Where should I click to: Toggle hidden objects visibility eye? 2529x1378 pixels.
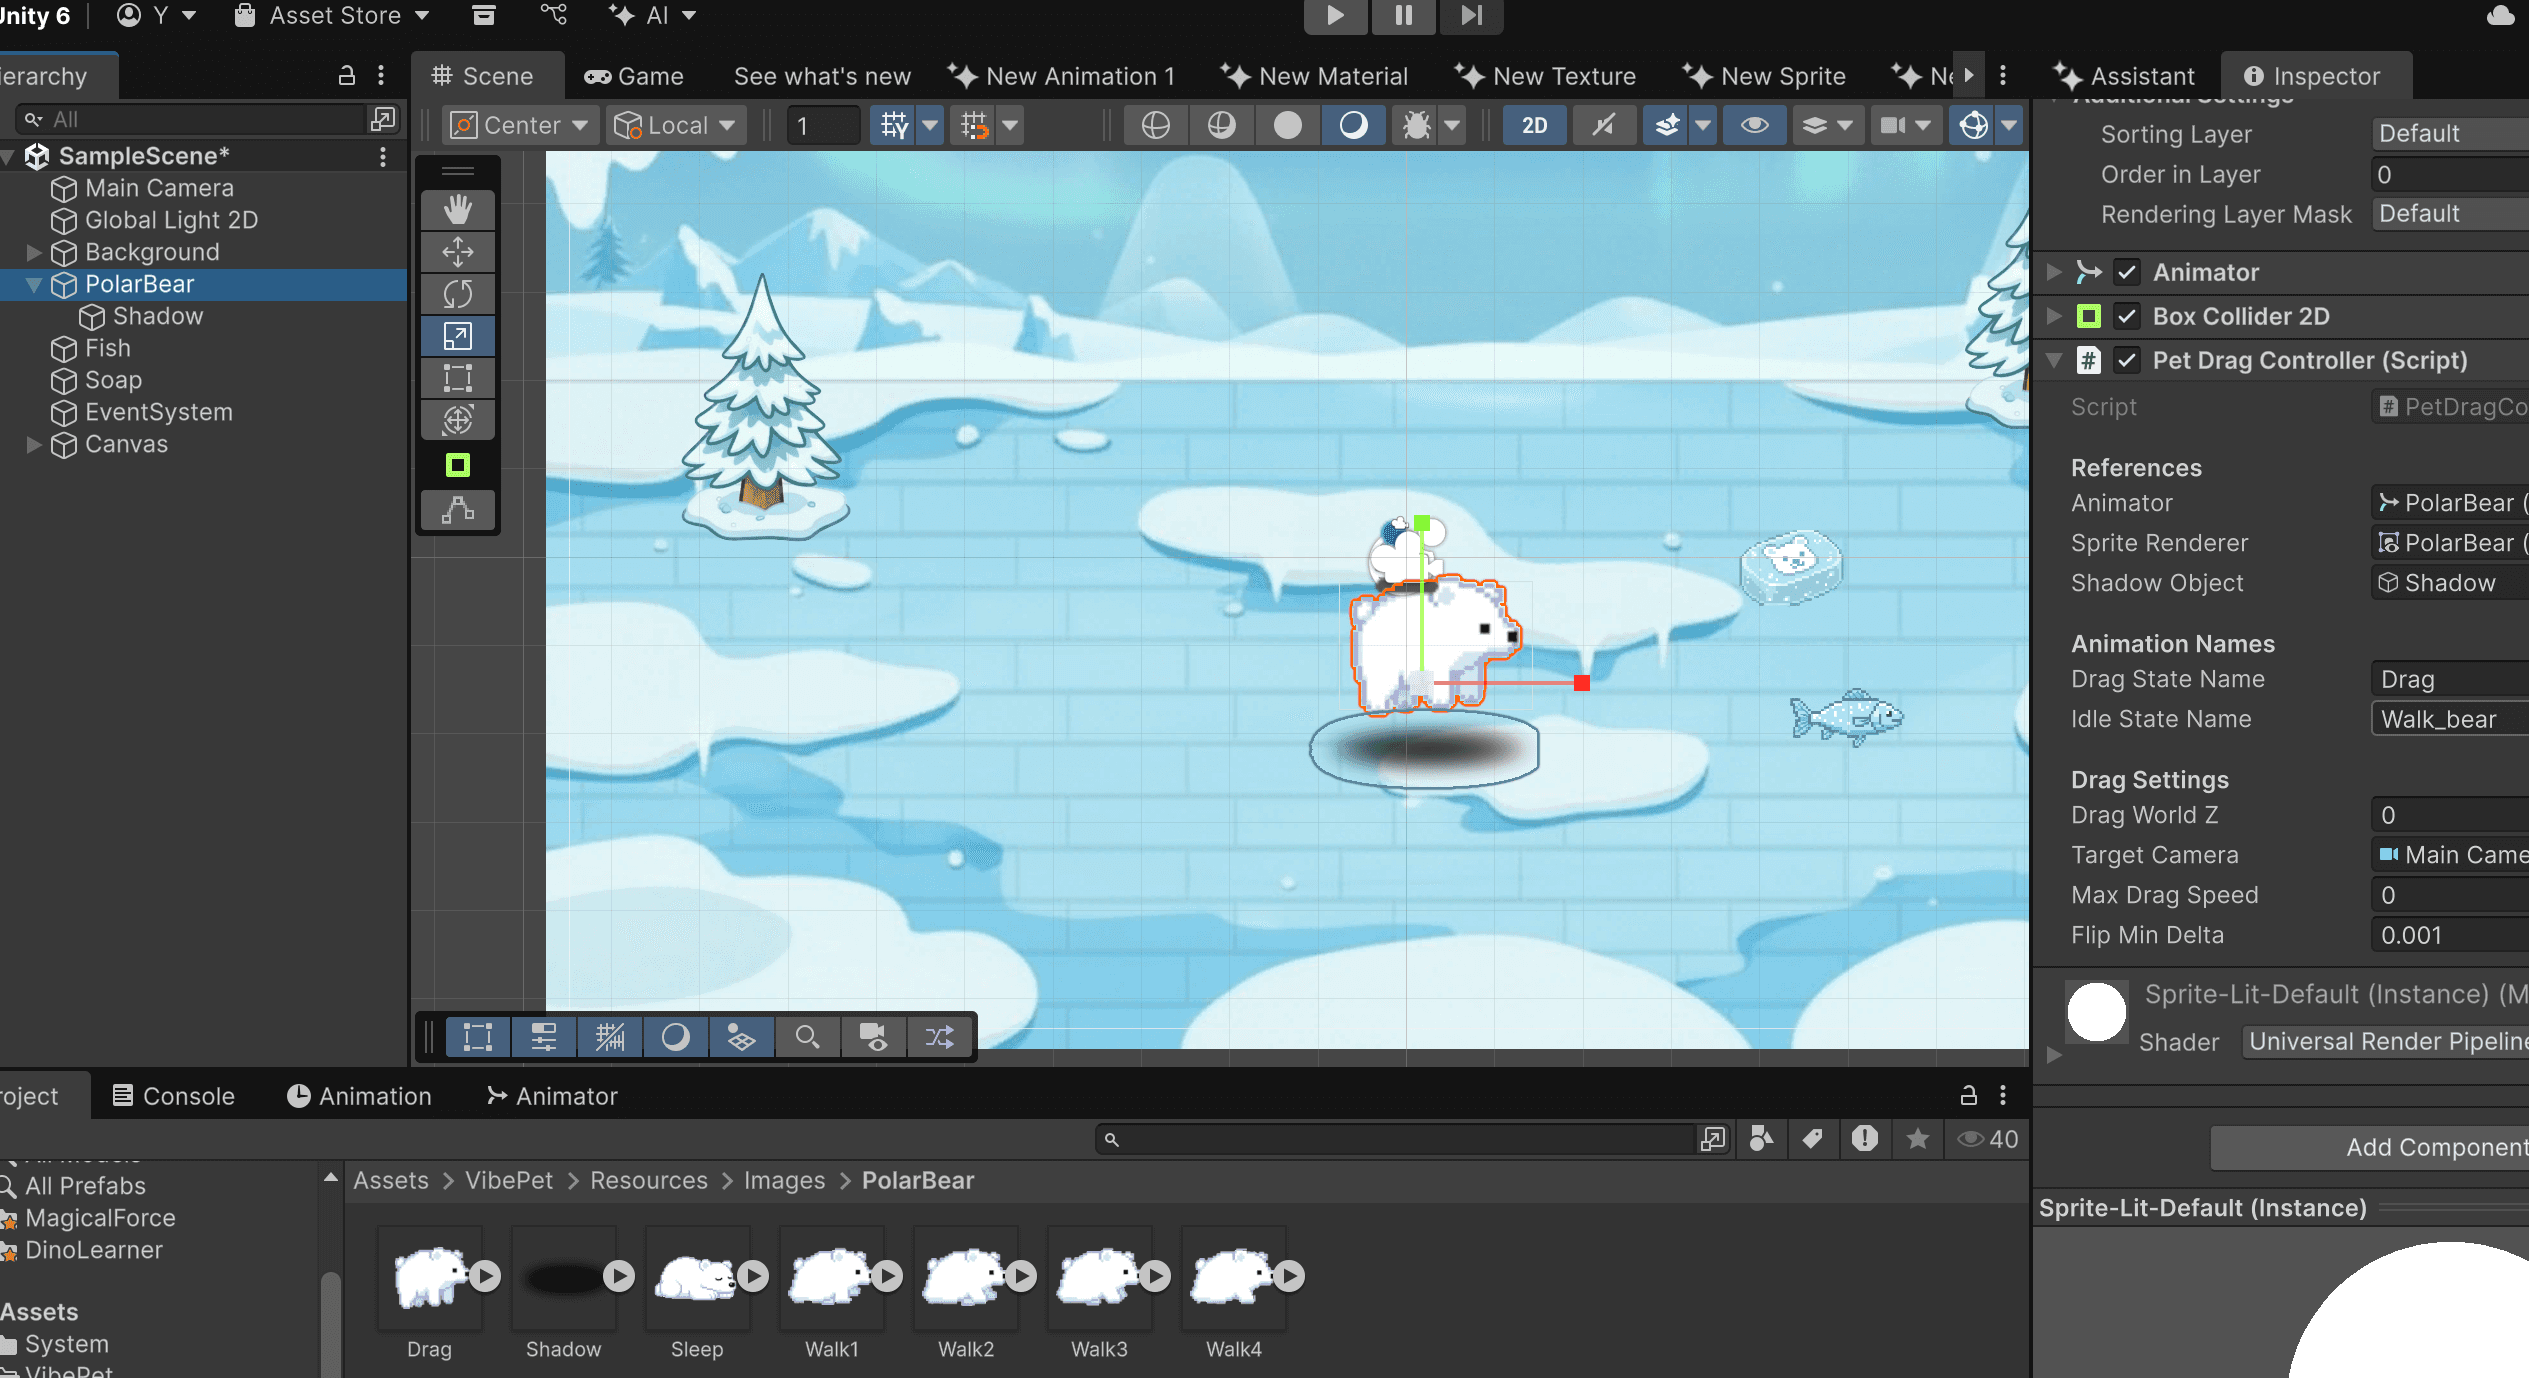tap(1754, 125)
